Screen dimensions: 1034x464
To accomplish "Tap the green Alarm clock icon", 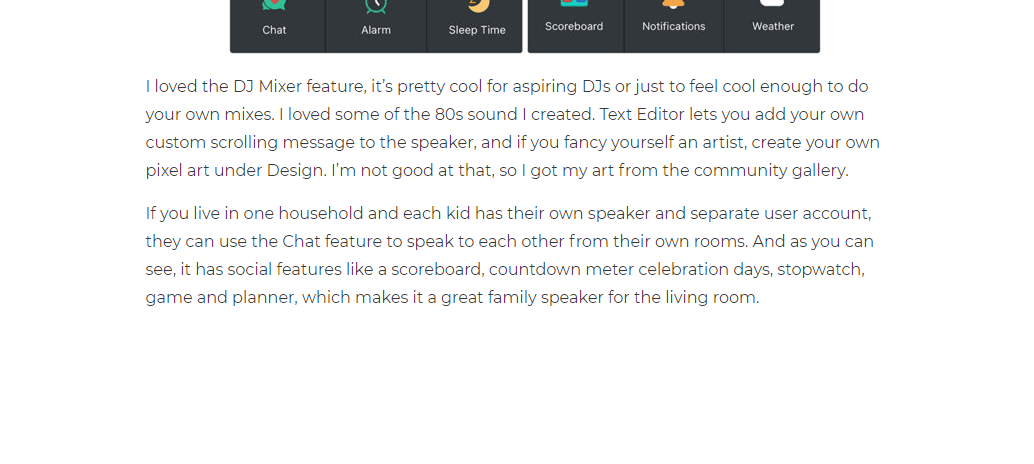I will (x=376, y=5).
